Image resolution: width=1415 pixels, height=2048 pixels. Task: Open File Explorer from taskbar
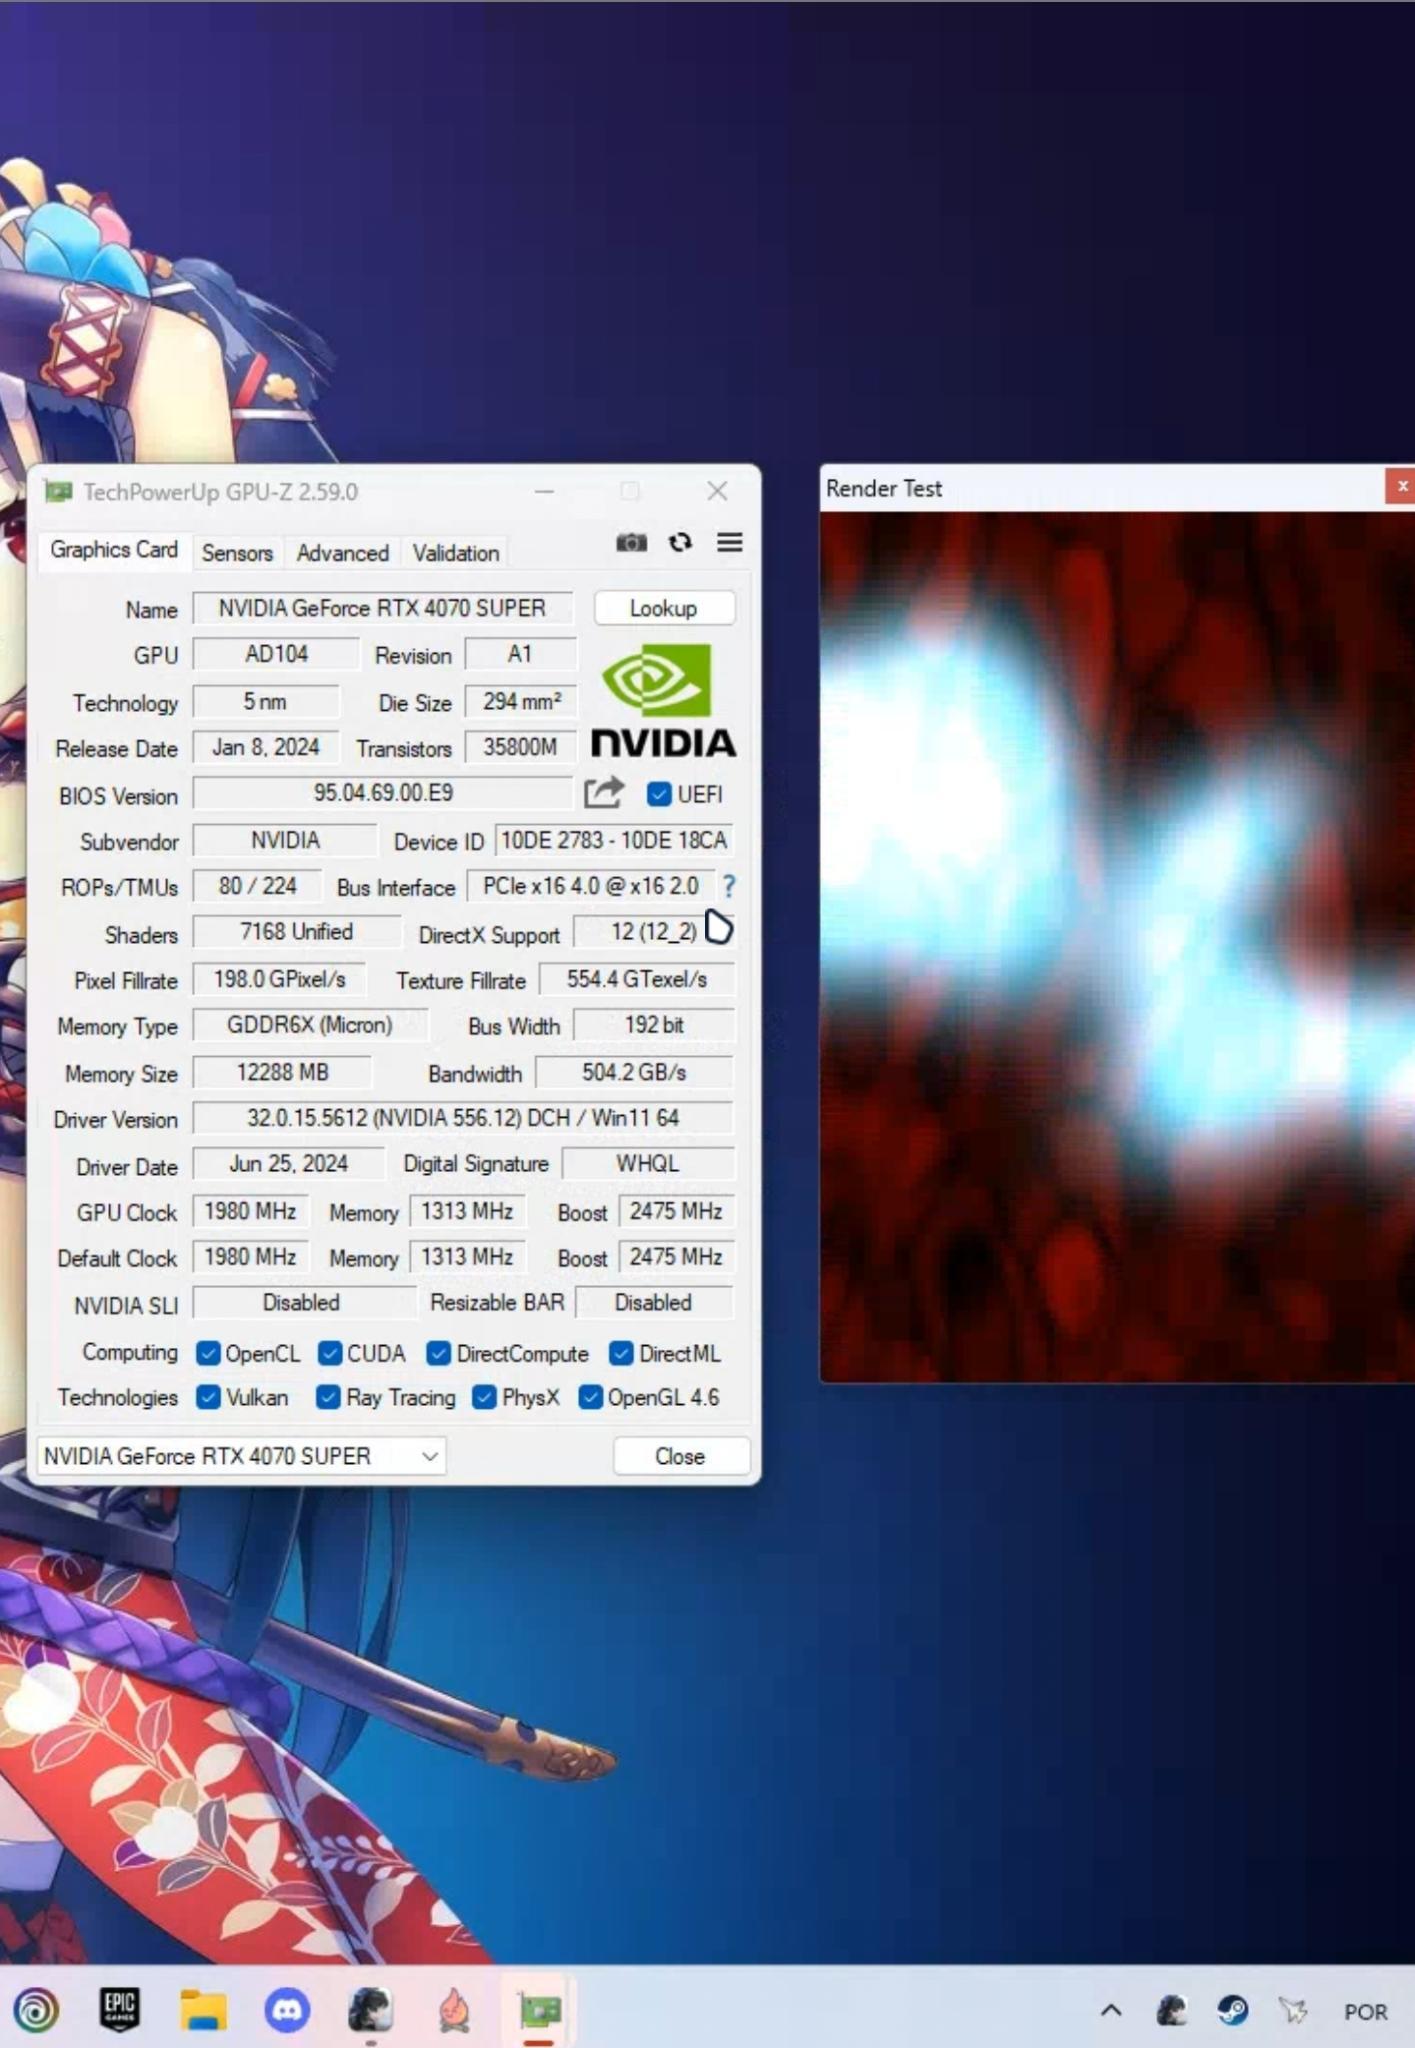(x=203, y=2009)
